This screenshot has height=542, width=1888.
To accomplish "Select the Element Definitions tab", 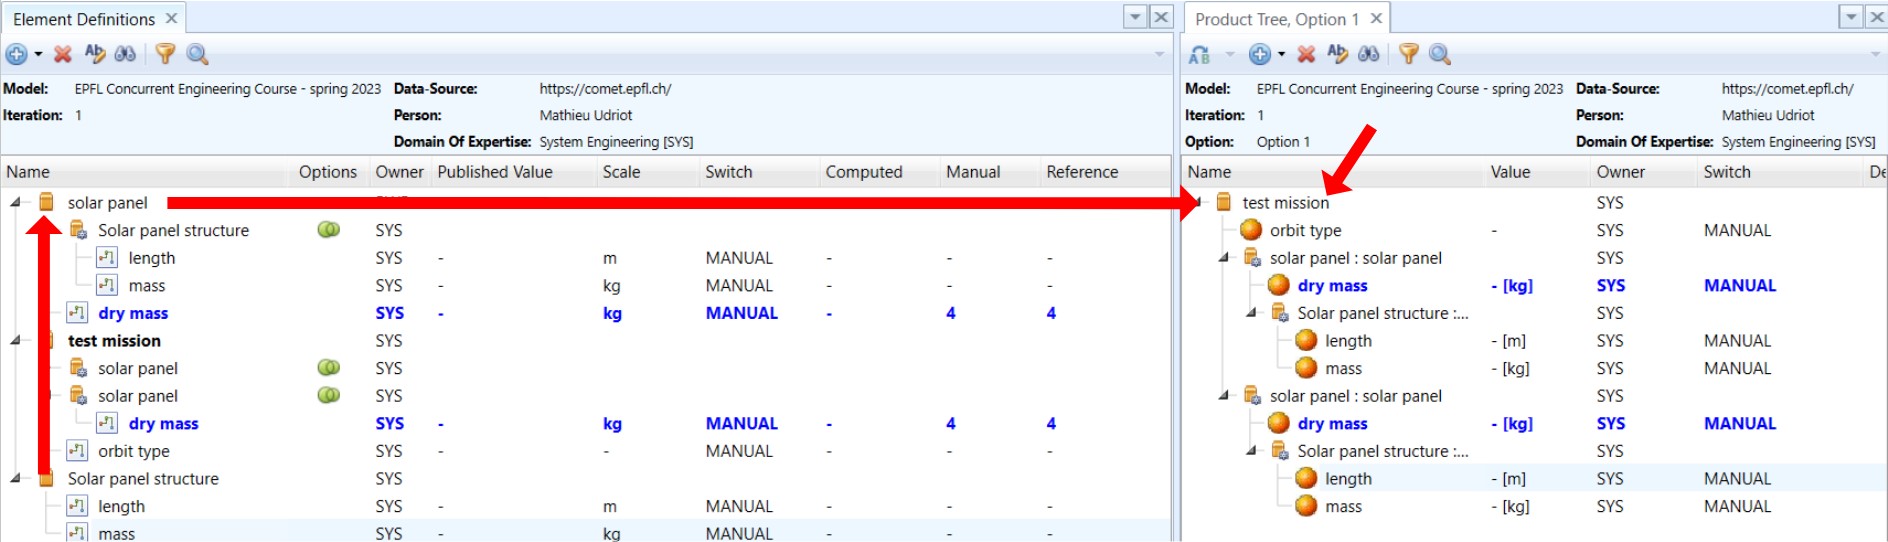I will 84,19.
